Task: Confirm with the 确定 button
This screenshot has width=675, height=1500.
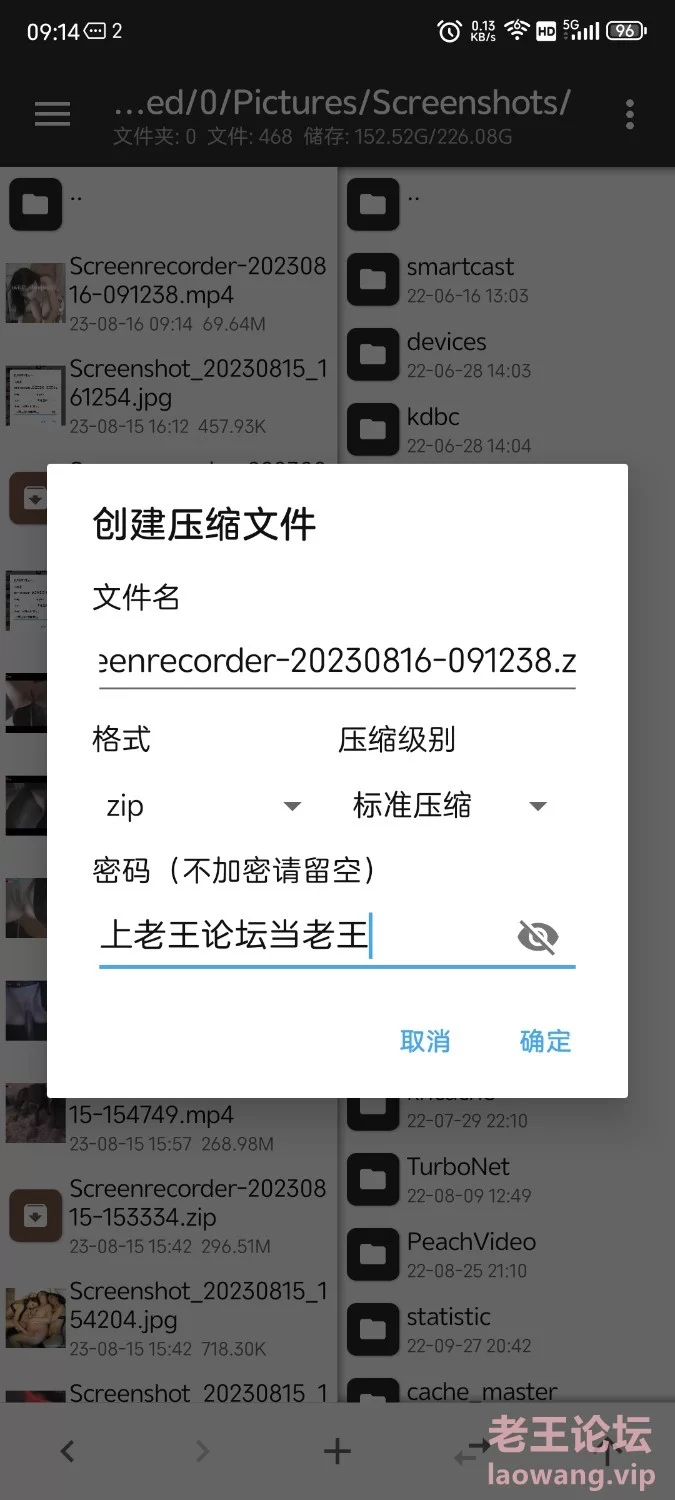Action: [x=545, y=1041]
